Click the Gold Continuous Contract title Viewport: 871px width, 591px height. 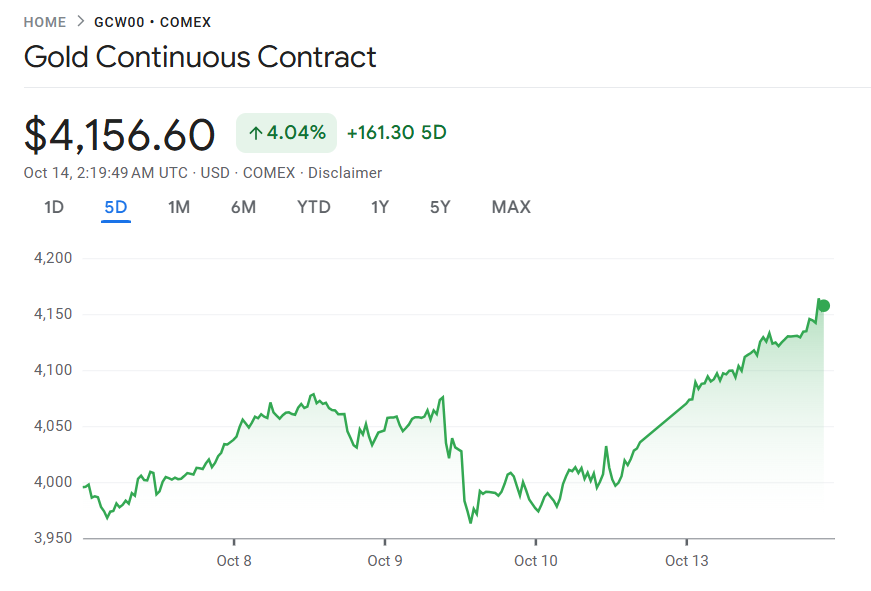tap(200, 57)
